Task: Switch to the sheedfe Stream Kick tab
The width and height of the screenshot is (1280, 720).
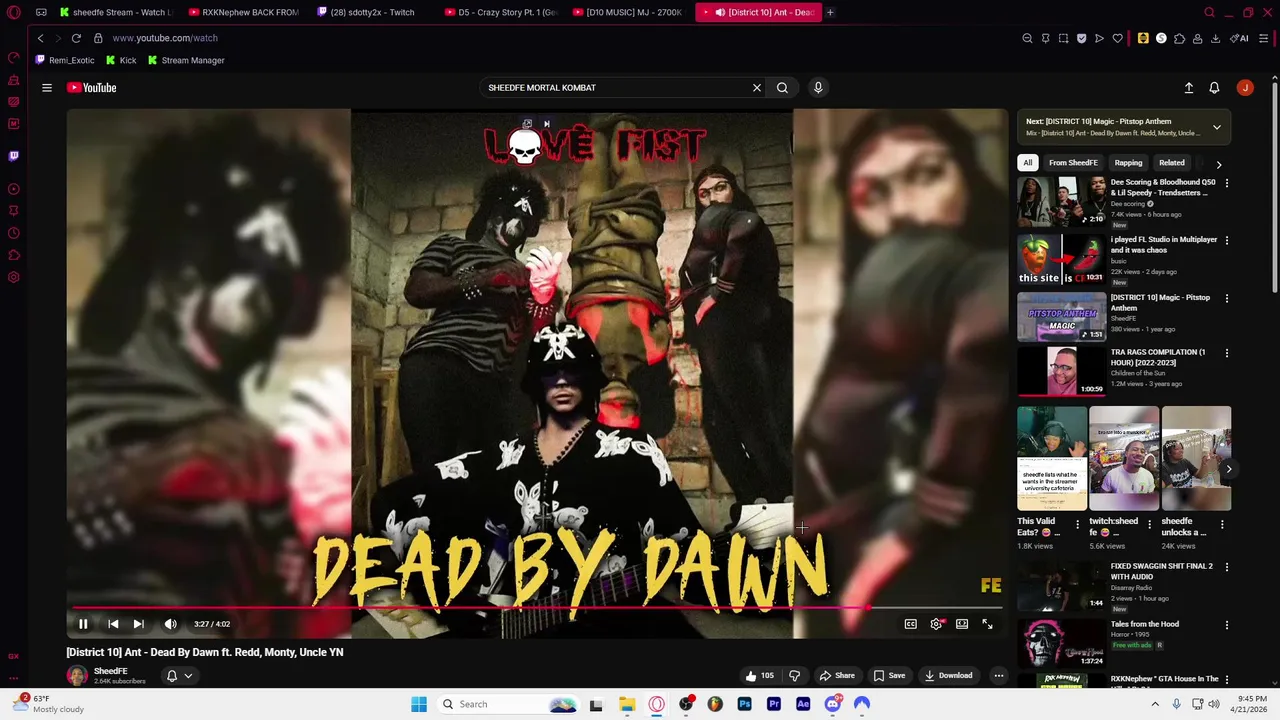Action: [x=115, y=12]
